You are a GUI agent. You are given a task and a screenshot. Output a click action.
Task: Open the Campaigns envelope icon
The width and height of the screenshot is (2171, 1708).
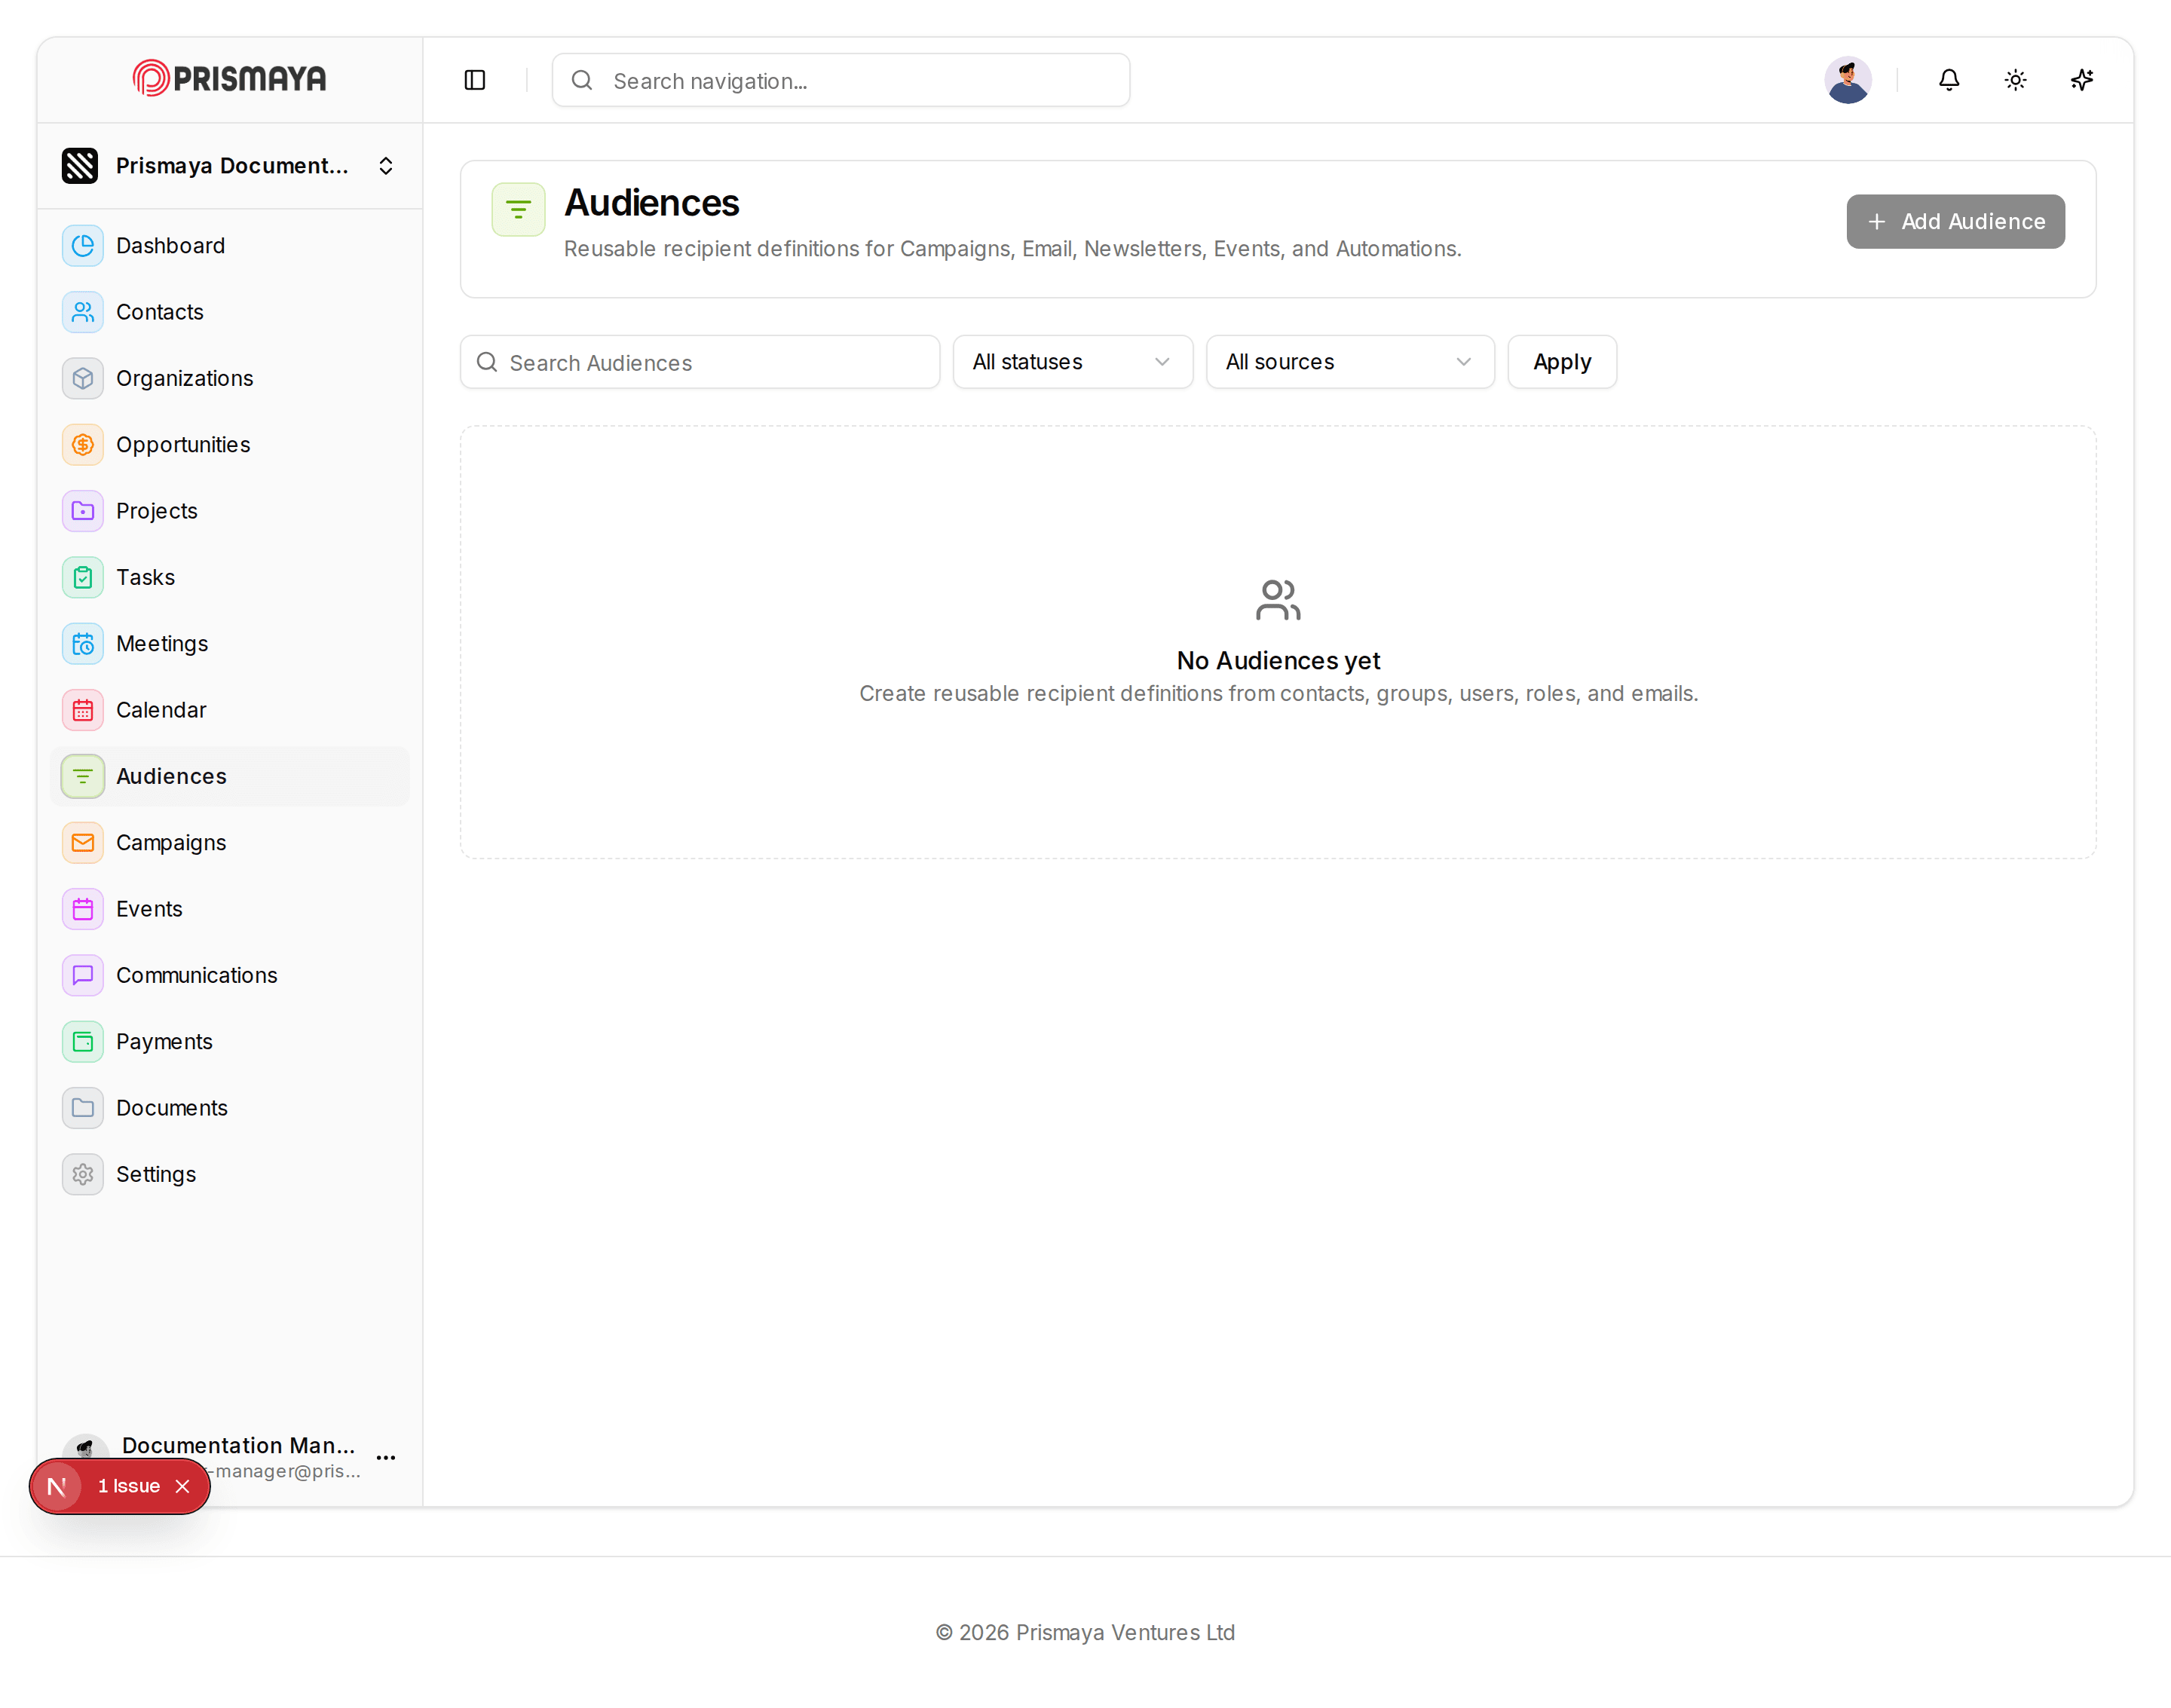(x=83, y=843)
